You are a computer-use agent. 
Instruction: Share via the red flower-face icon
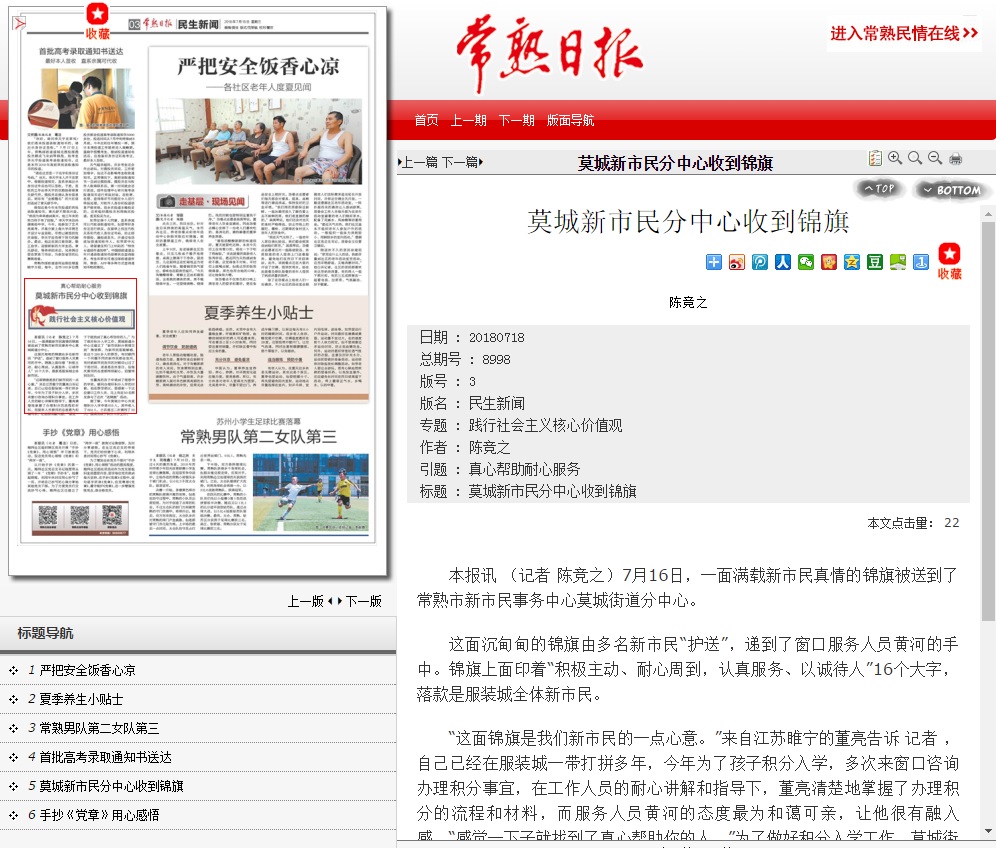(829, 262)
